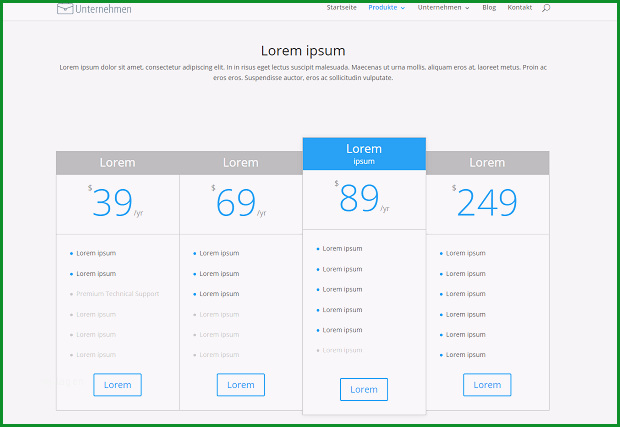
Task: Click the gray Lorem header above $69
Action: tap(241, 163)
